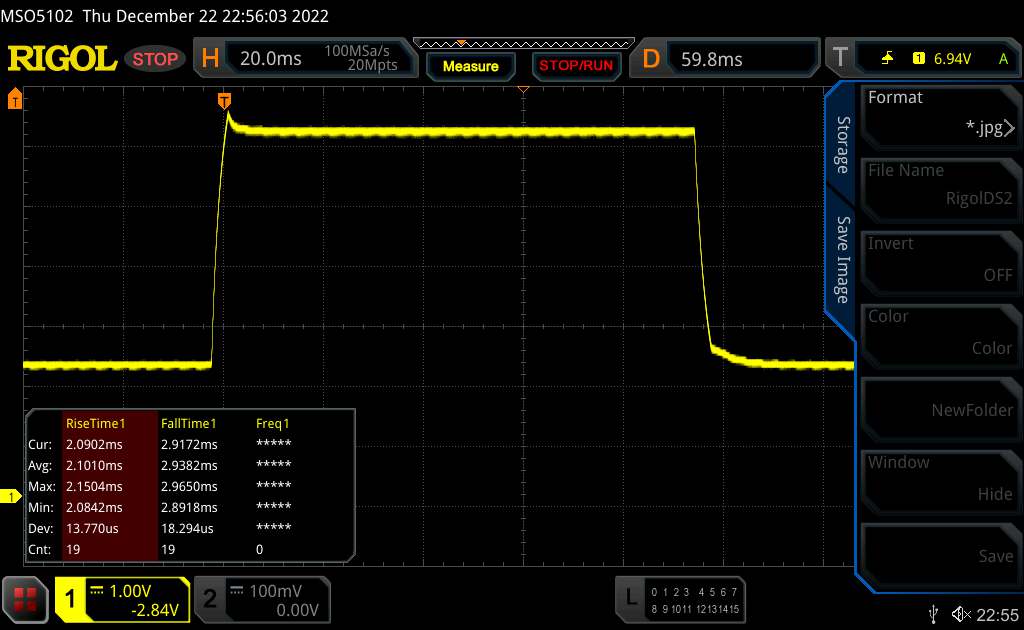Click memory depth 20Mpts readout
This screenshot has height=630, width=1024.
372,65
